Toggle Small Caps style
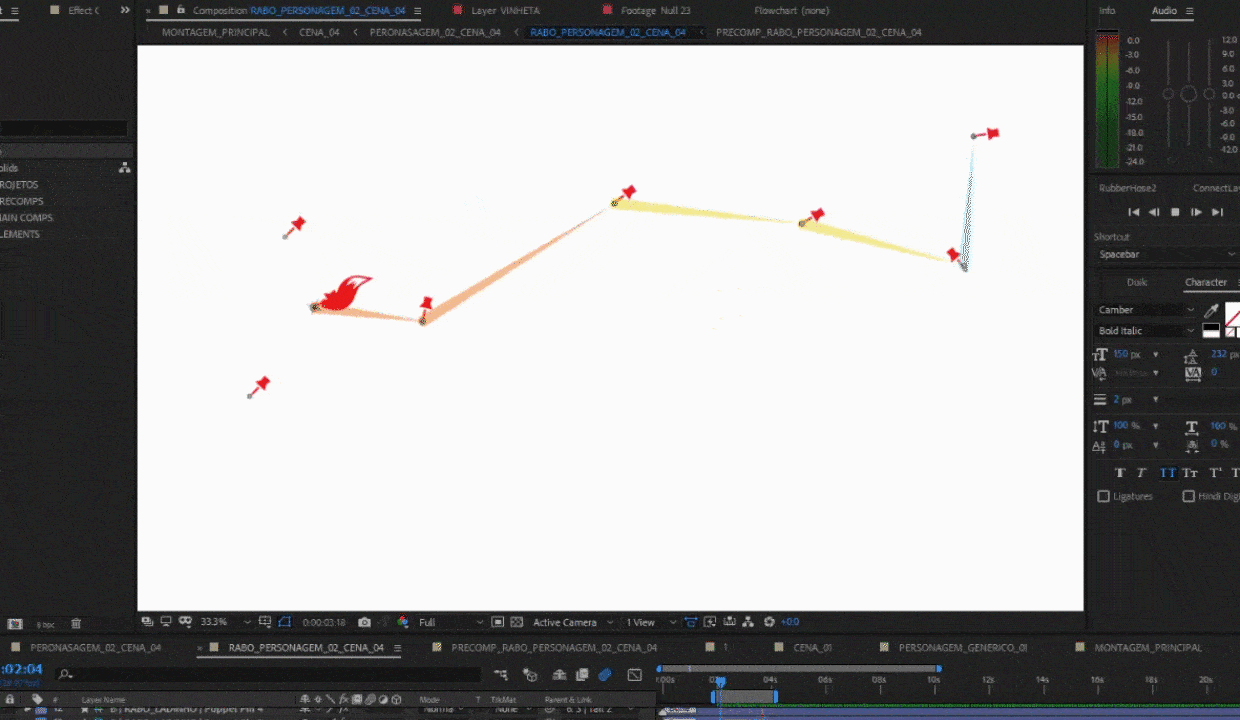 pos(1190,473)
